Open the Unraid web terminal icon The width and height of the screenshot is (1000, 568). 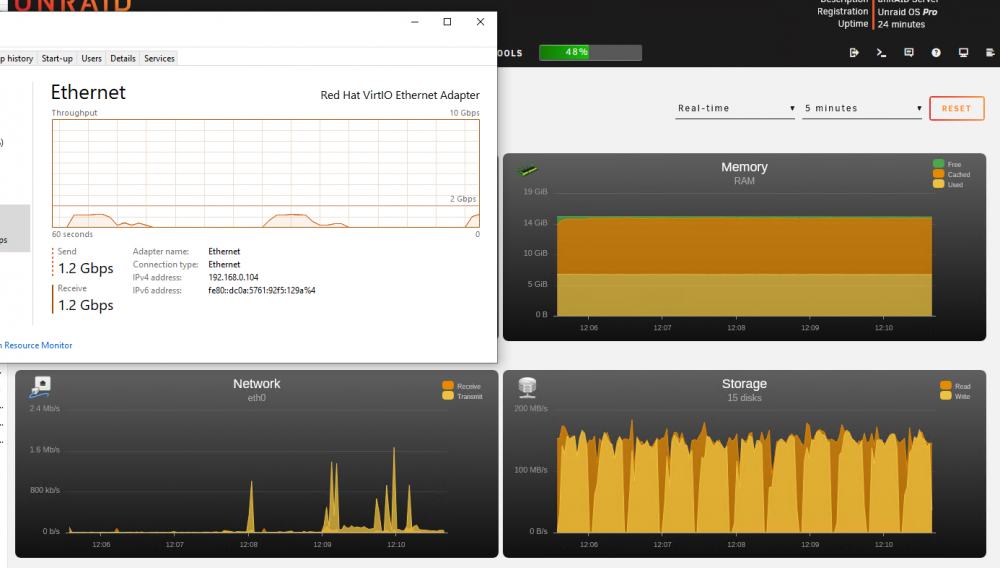click(x=881, y=52)
